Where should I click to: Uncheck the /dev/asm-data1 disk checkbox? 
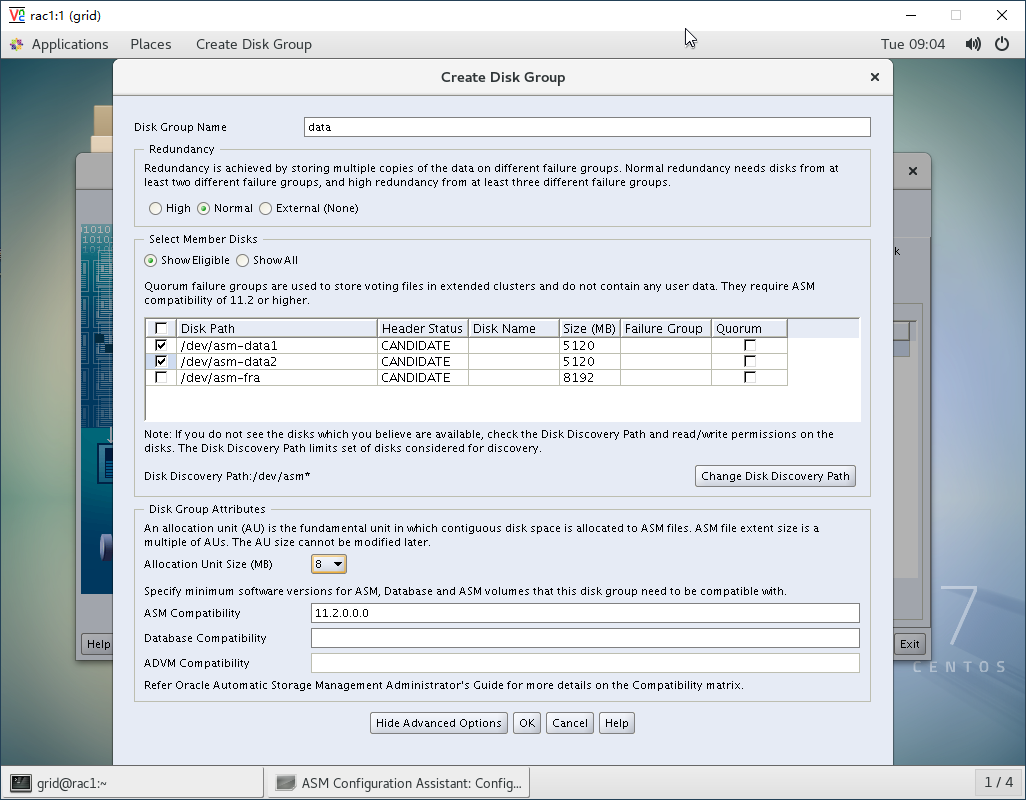[x=161, y=345]
